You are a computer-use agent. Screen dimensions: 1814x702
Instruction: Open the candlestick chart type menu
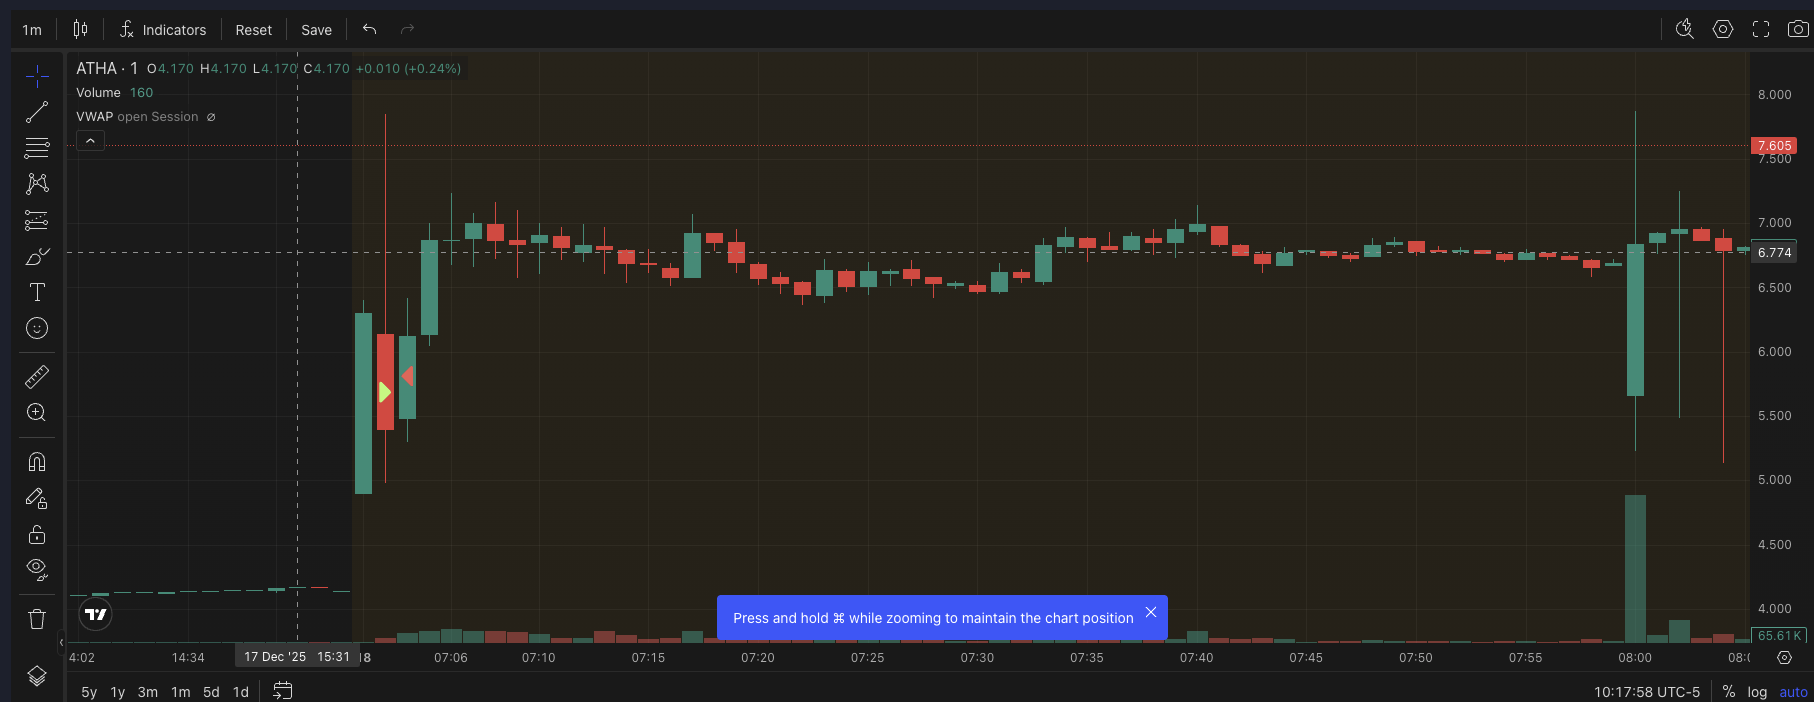tap(81, 30)
